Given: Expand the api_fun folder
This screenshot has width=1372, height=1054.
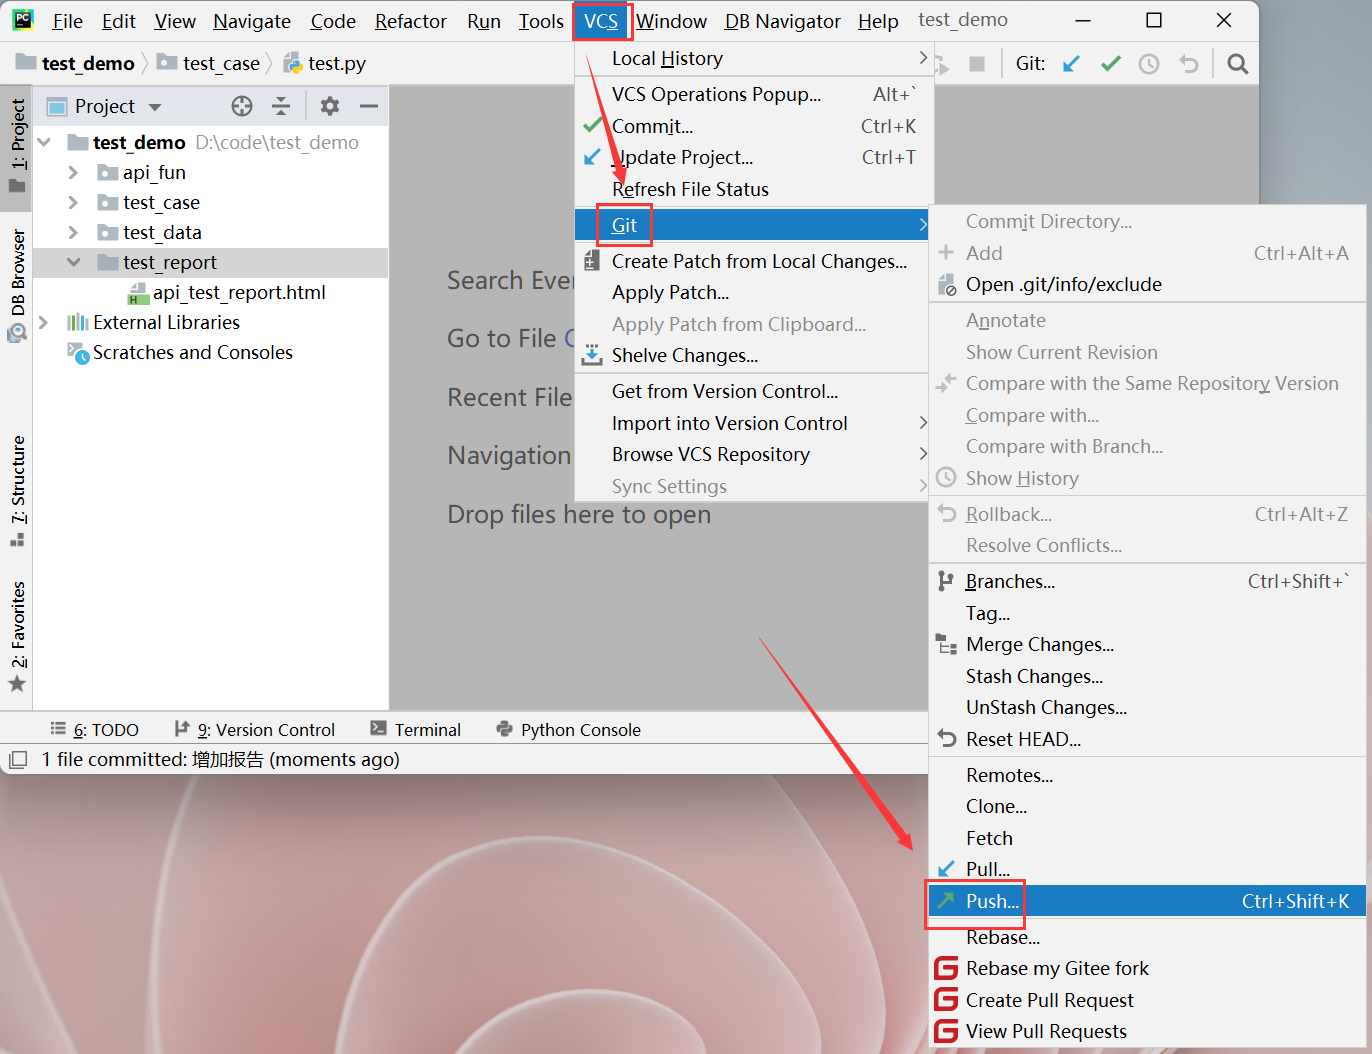Looking at the screenshot, I should pyautogui.click(x=73, y=173).
